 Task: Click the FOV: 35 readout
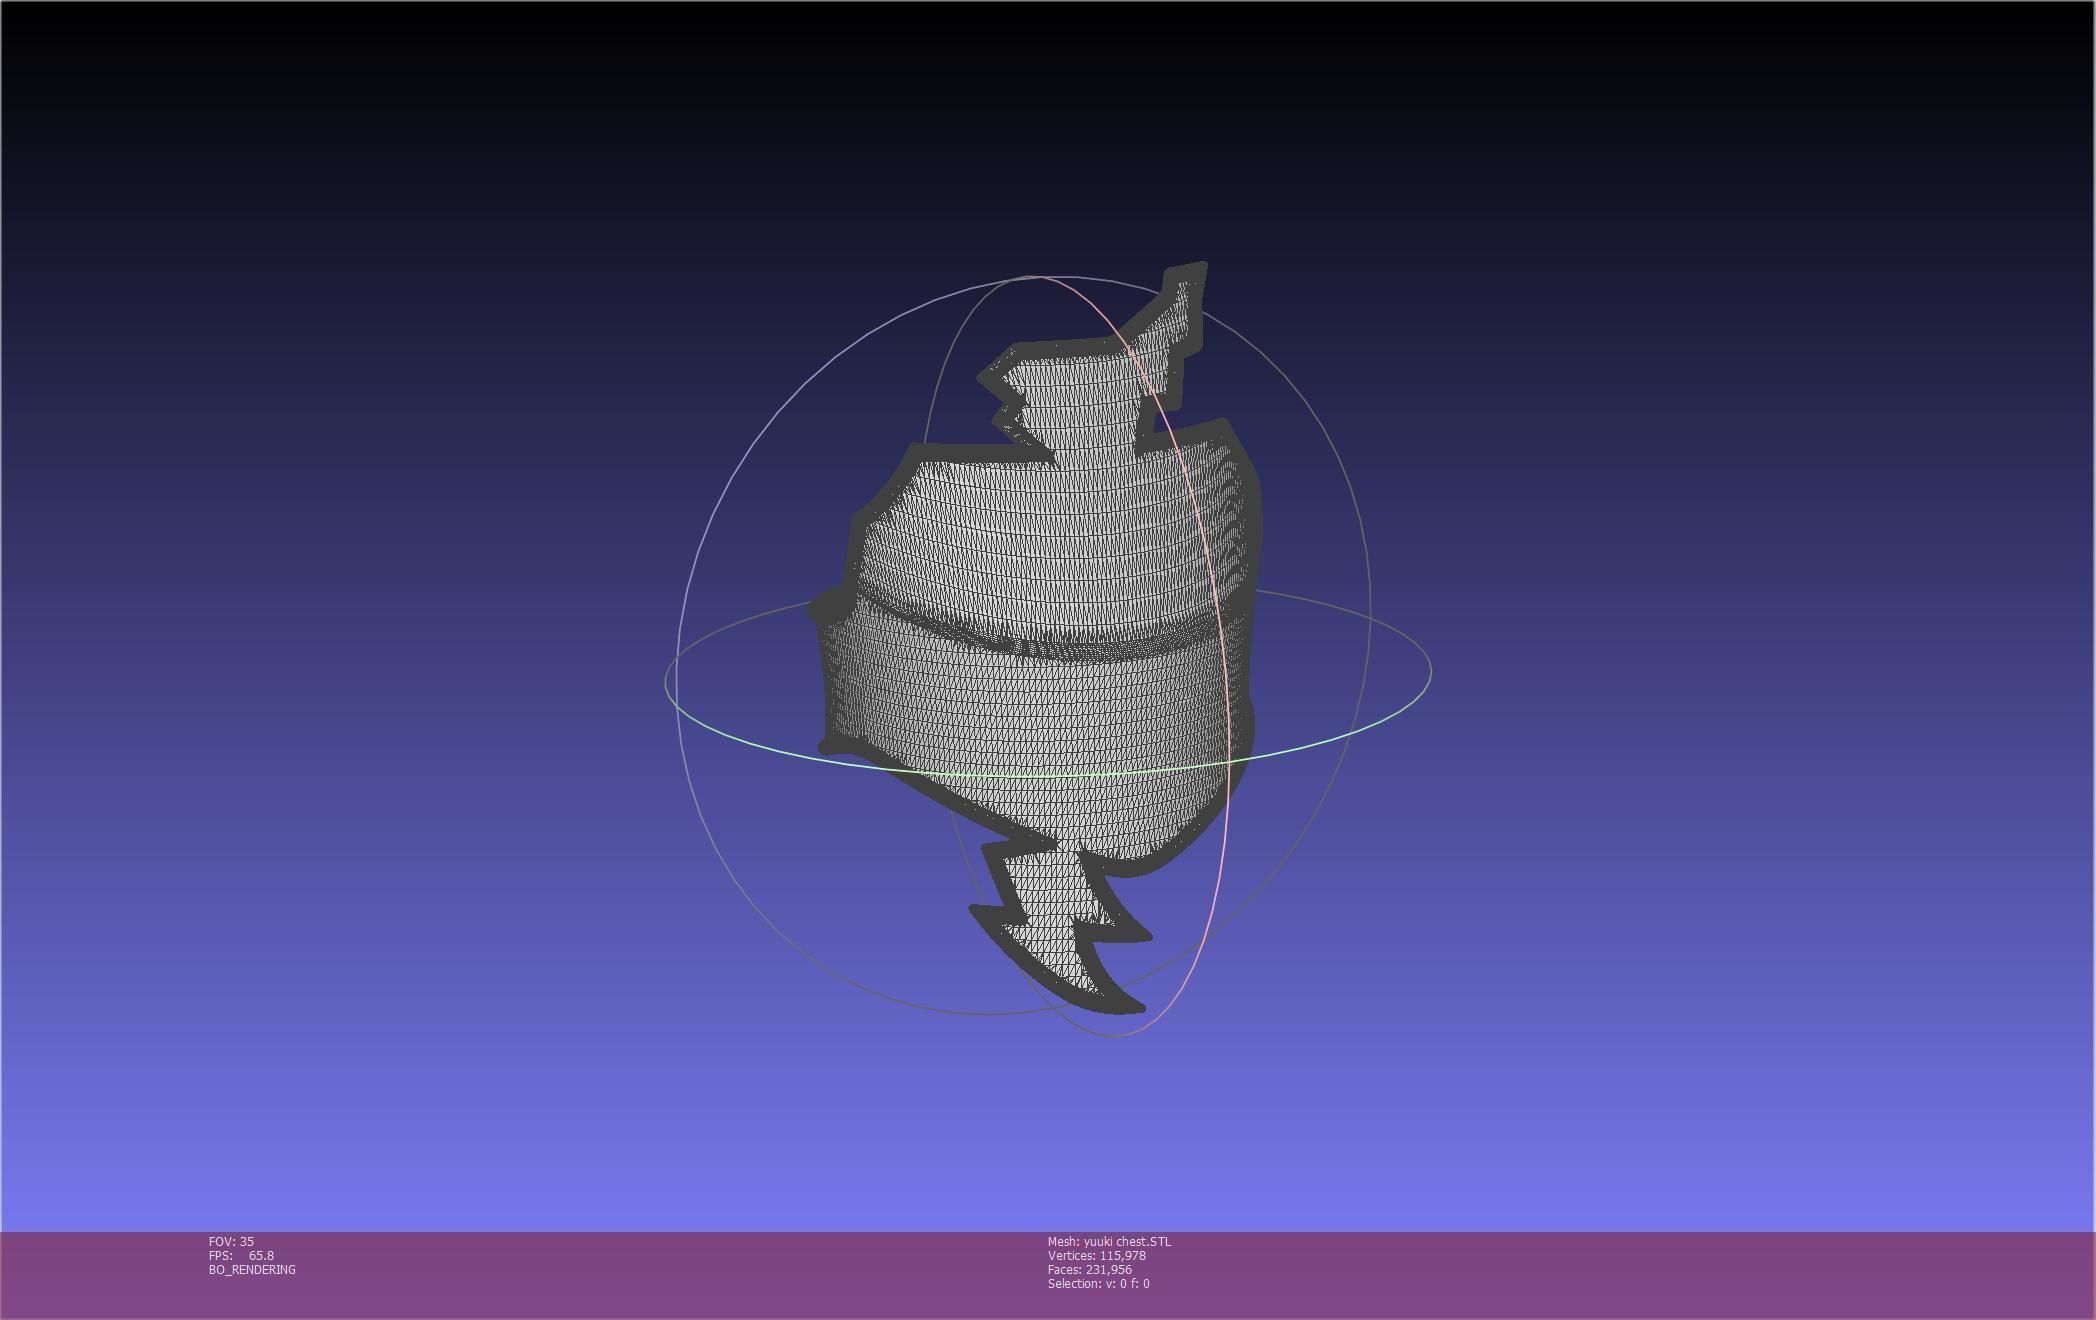click(x=231, y=1241)
